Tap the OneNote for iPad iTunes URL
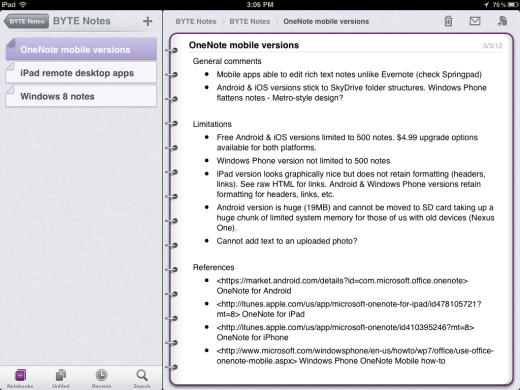This screenshot has height=390, width=520. 349,309
